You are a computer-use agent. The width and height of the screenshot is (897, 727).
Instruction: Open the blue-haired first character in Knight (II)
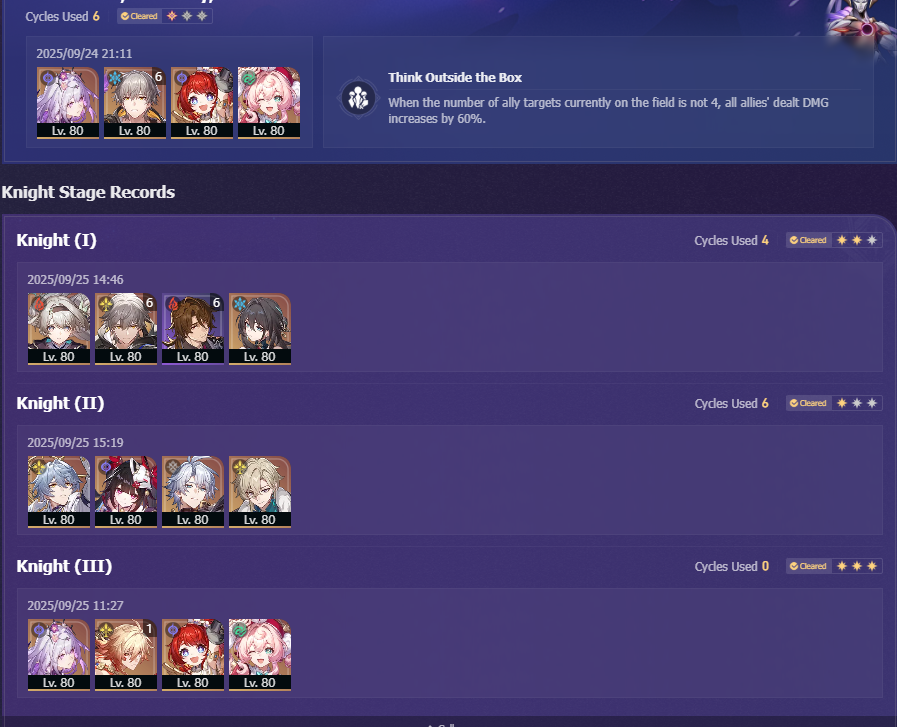[x=59, y=491]
